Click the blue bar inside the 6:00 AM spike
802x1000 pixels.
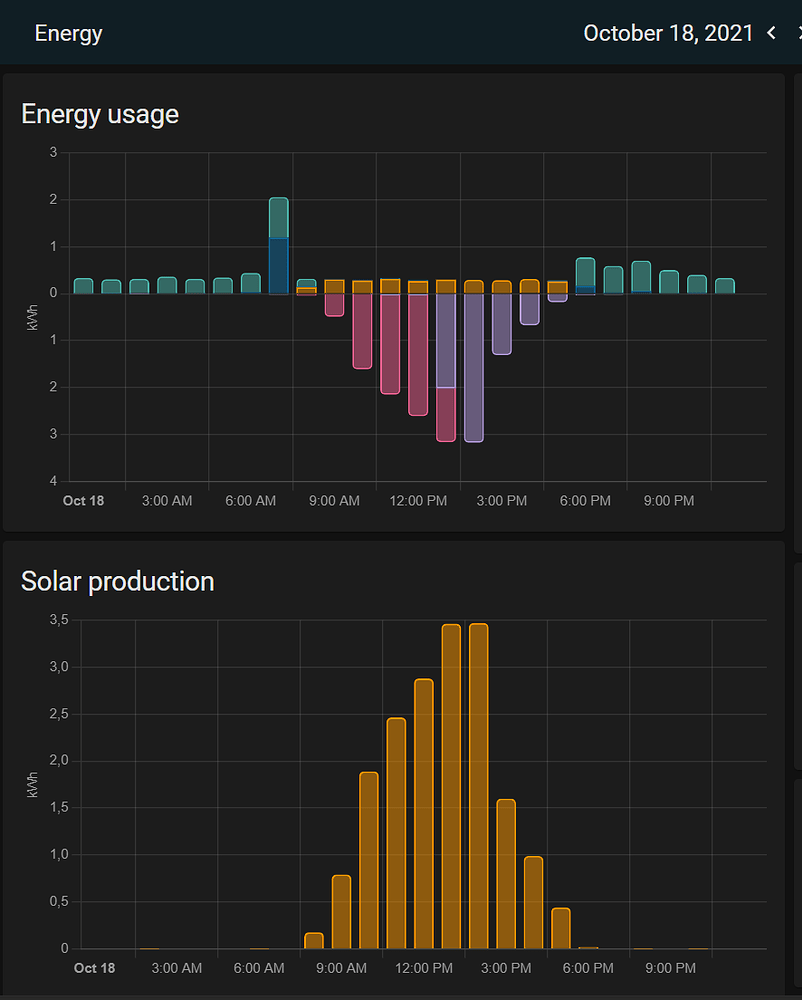coord(278,265)
